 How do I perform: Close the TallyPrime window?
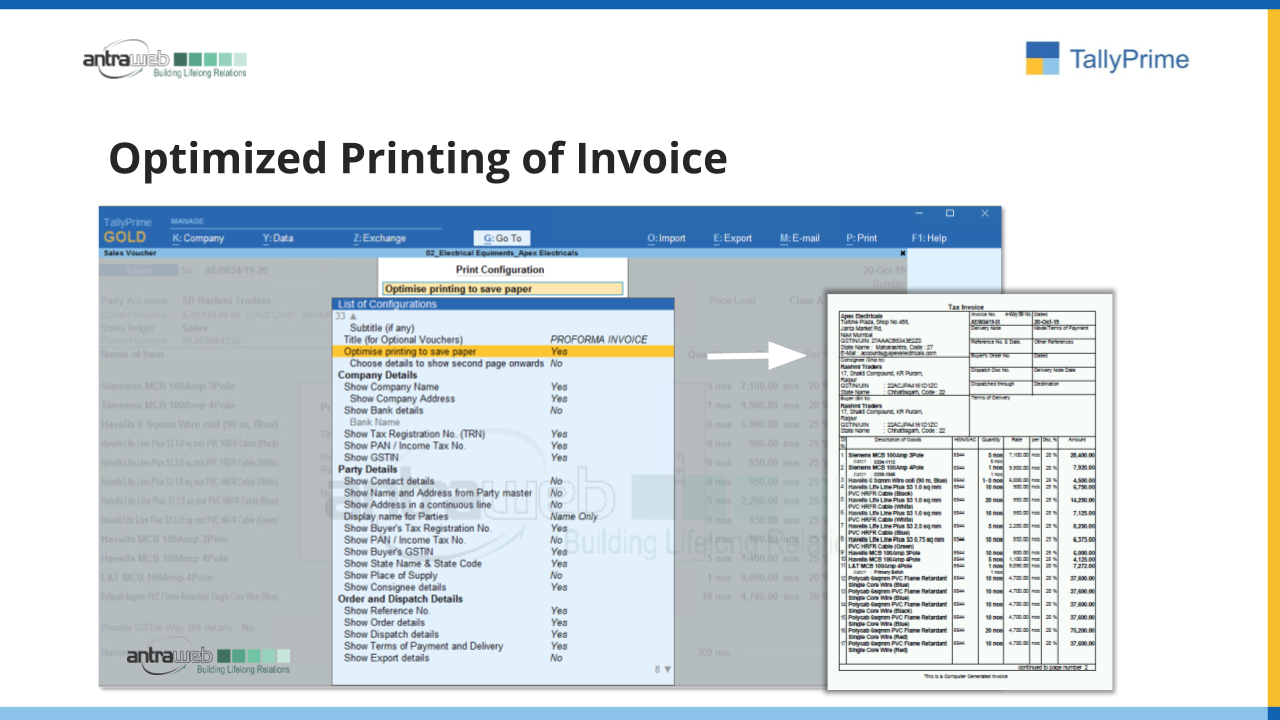984,213
